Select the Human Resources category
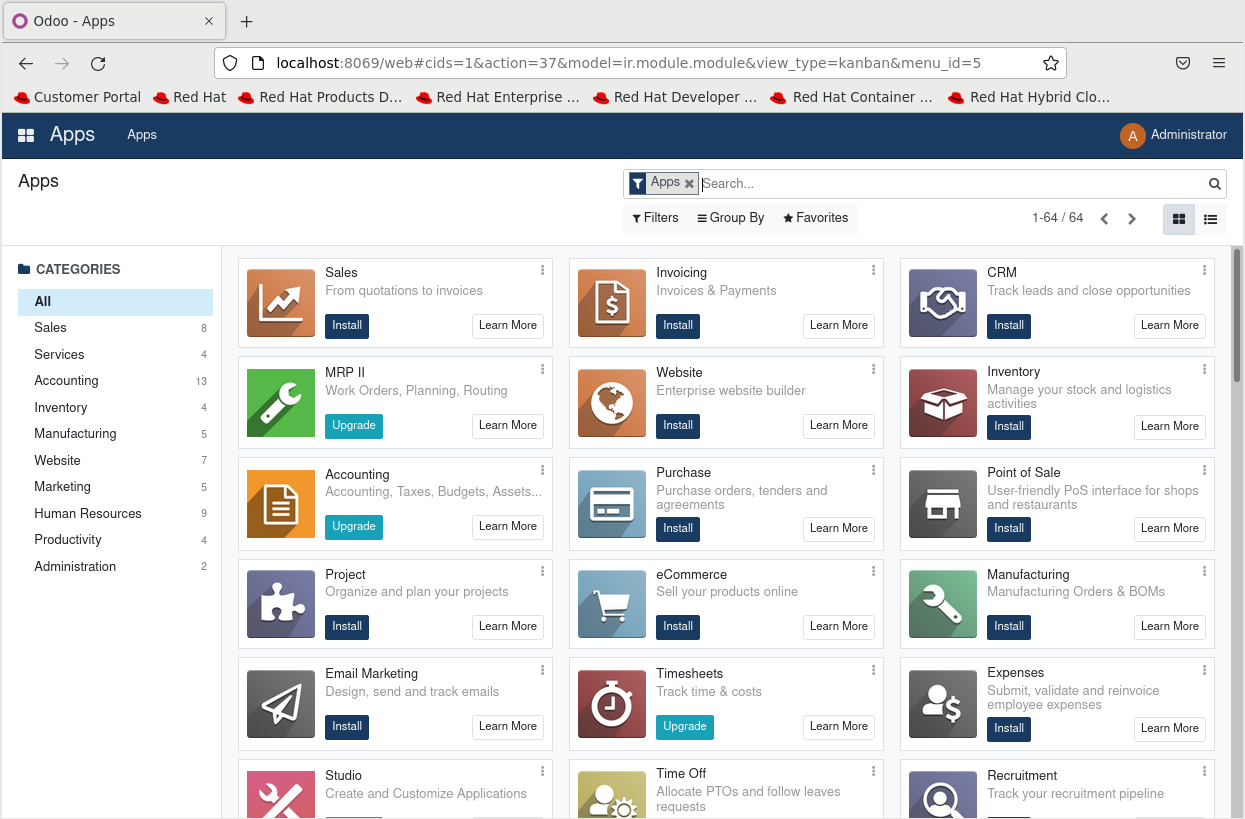This screenshot has width=1245, height=819. 115,514
